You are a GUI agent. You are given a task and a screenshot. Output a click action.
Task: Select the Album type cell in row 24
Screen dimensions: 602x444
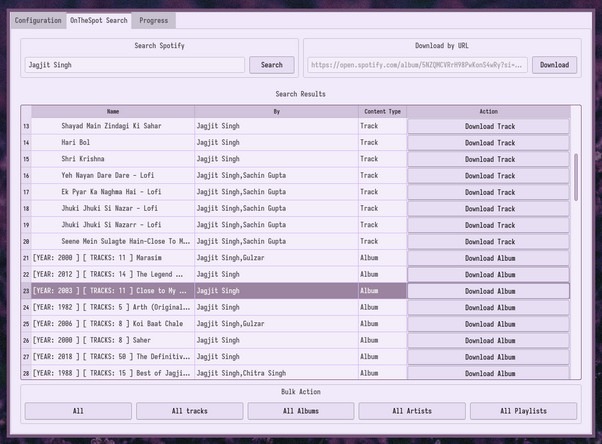coord(382,308)
